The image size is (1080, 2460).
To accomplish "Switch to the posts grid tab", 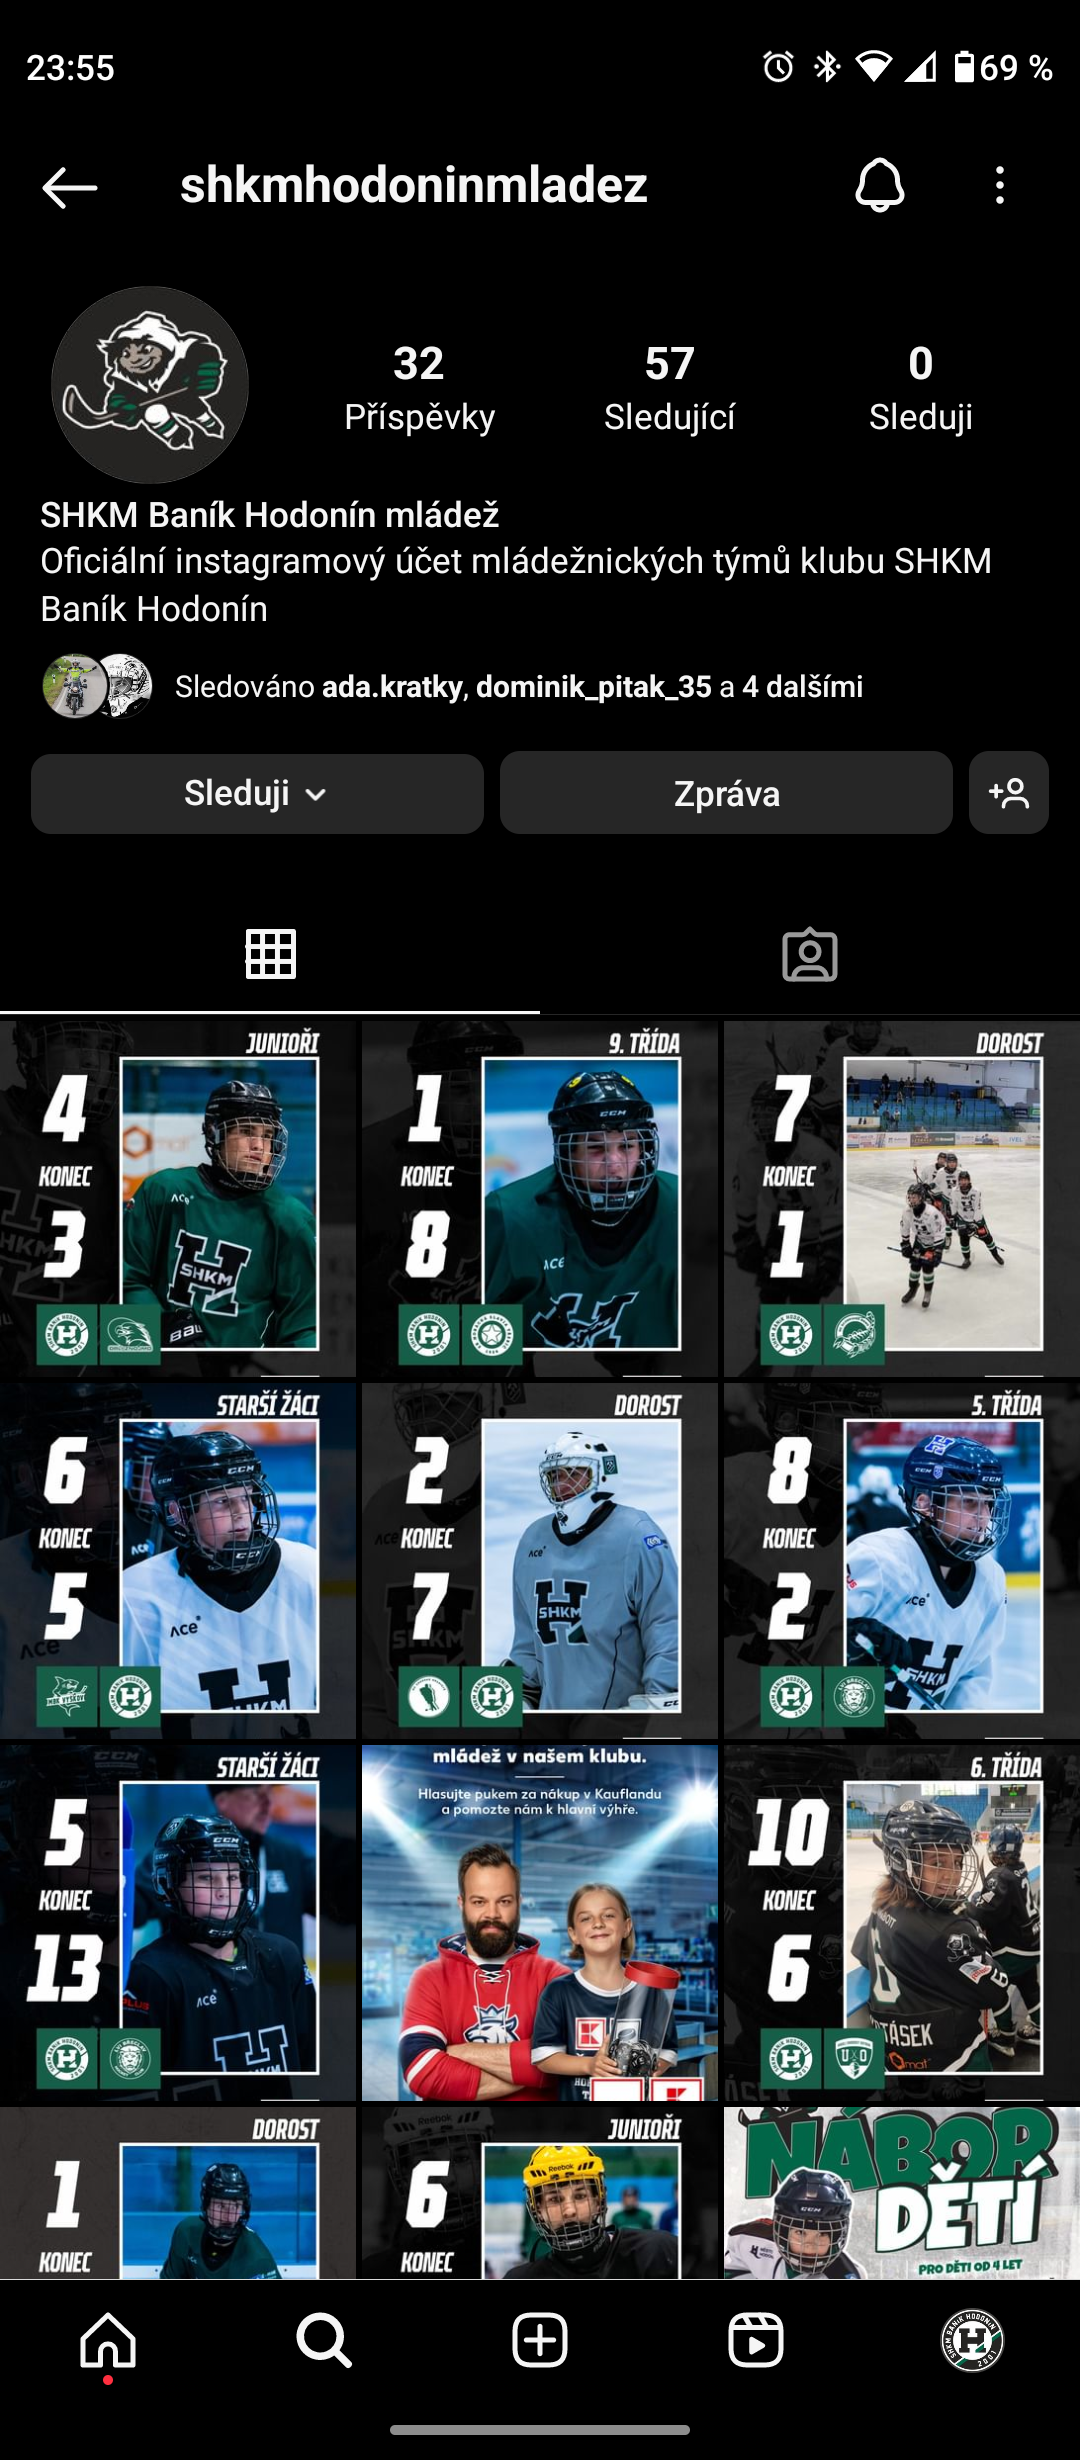I will coord(270,954).
